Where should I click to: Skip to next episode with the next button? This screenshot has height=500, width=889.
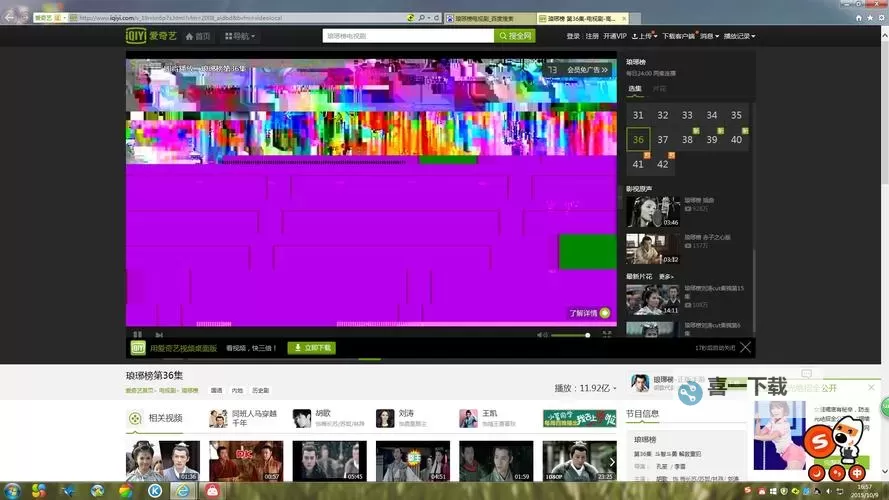(161, 334)
